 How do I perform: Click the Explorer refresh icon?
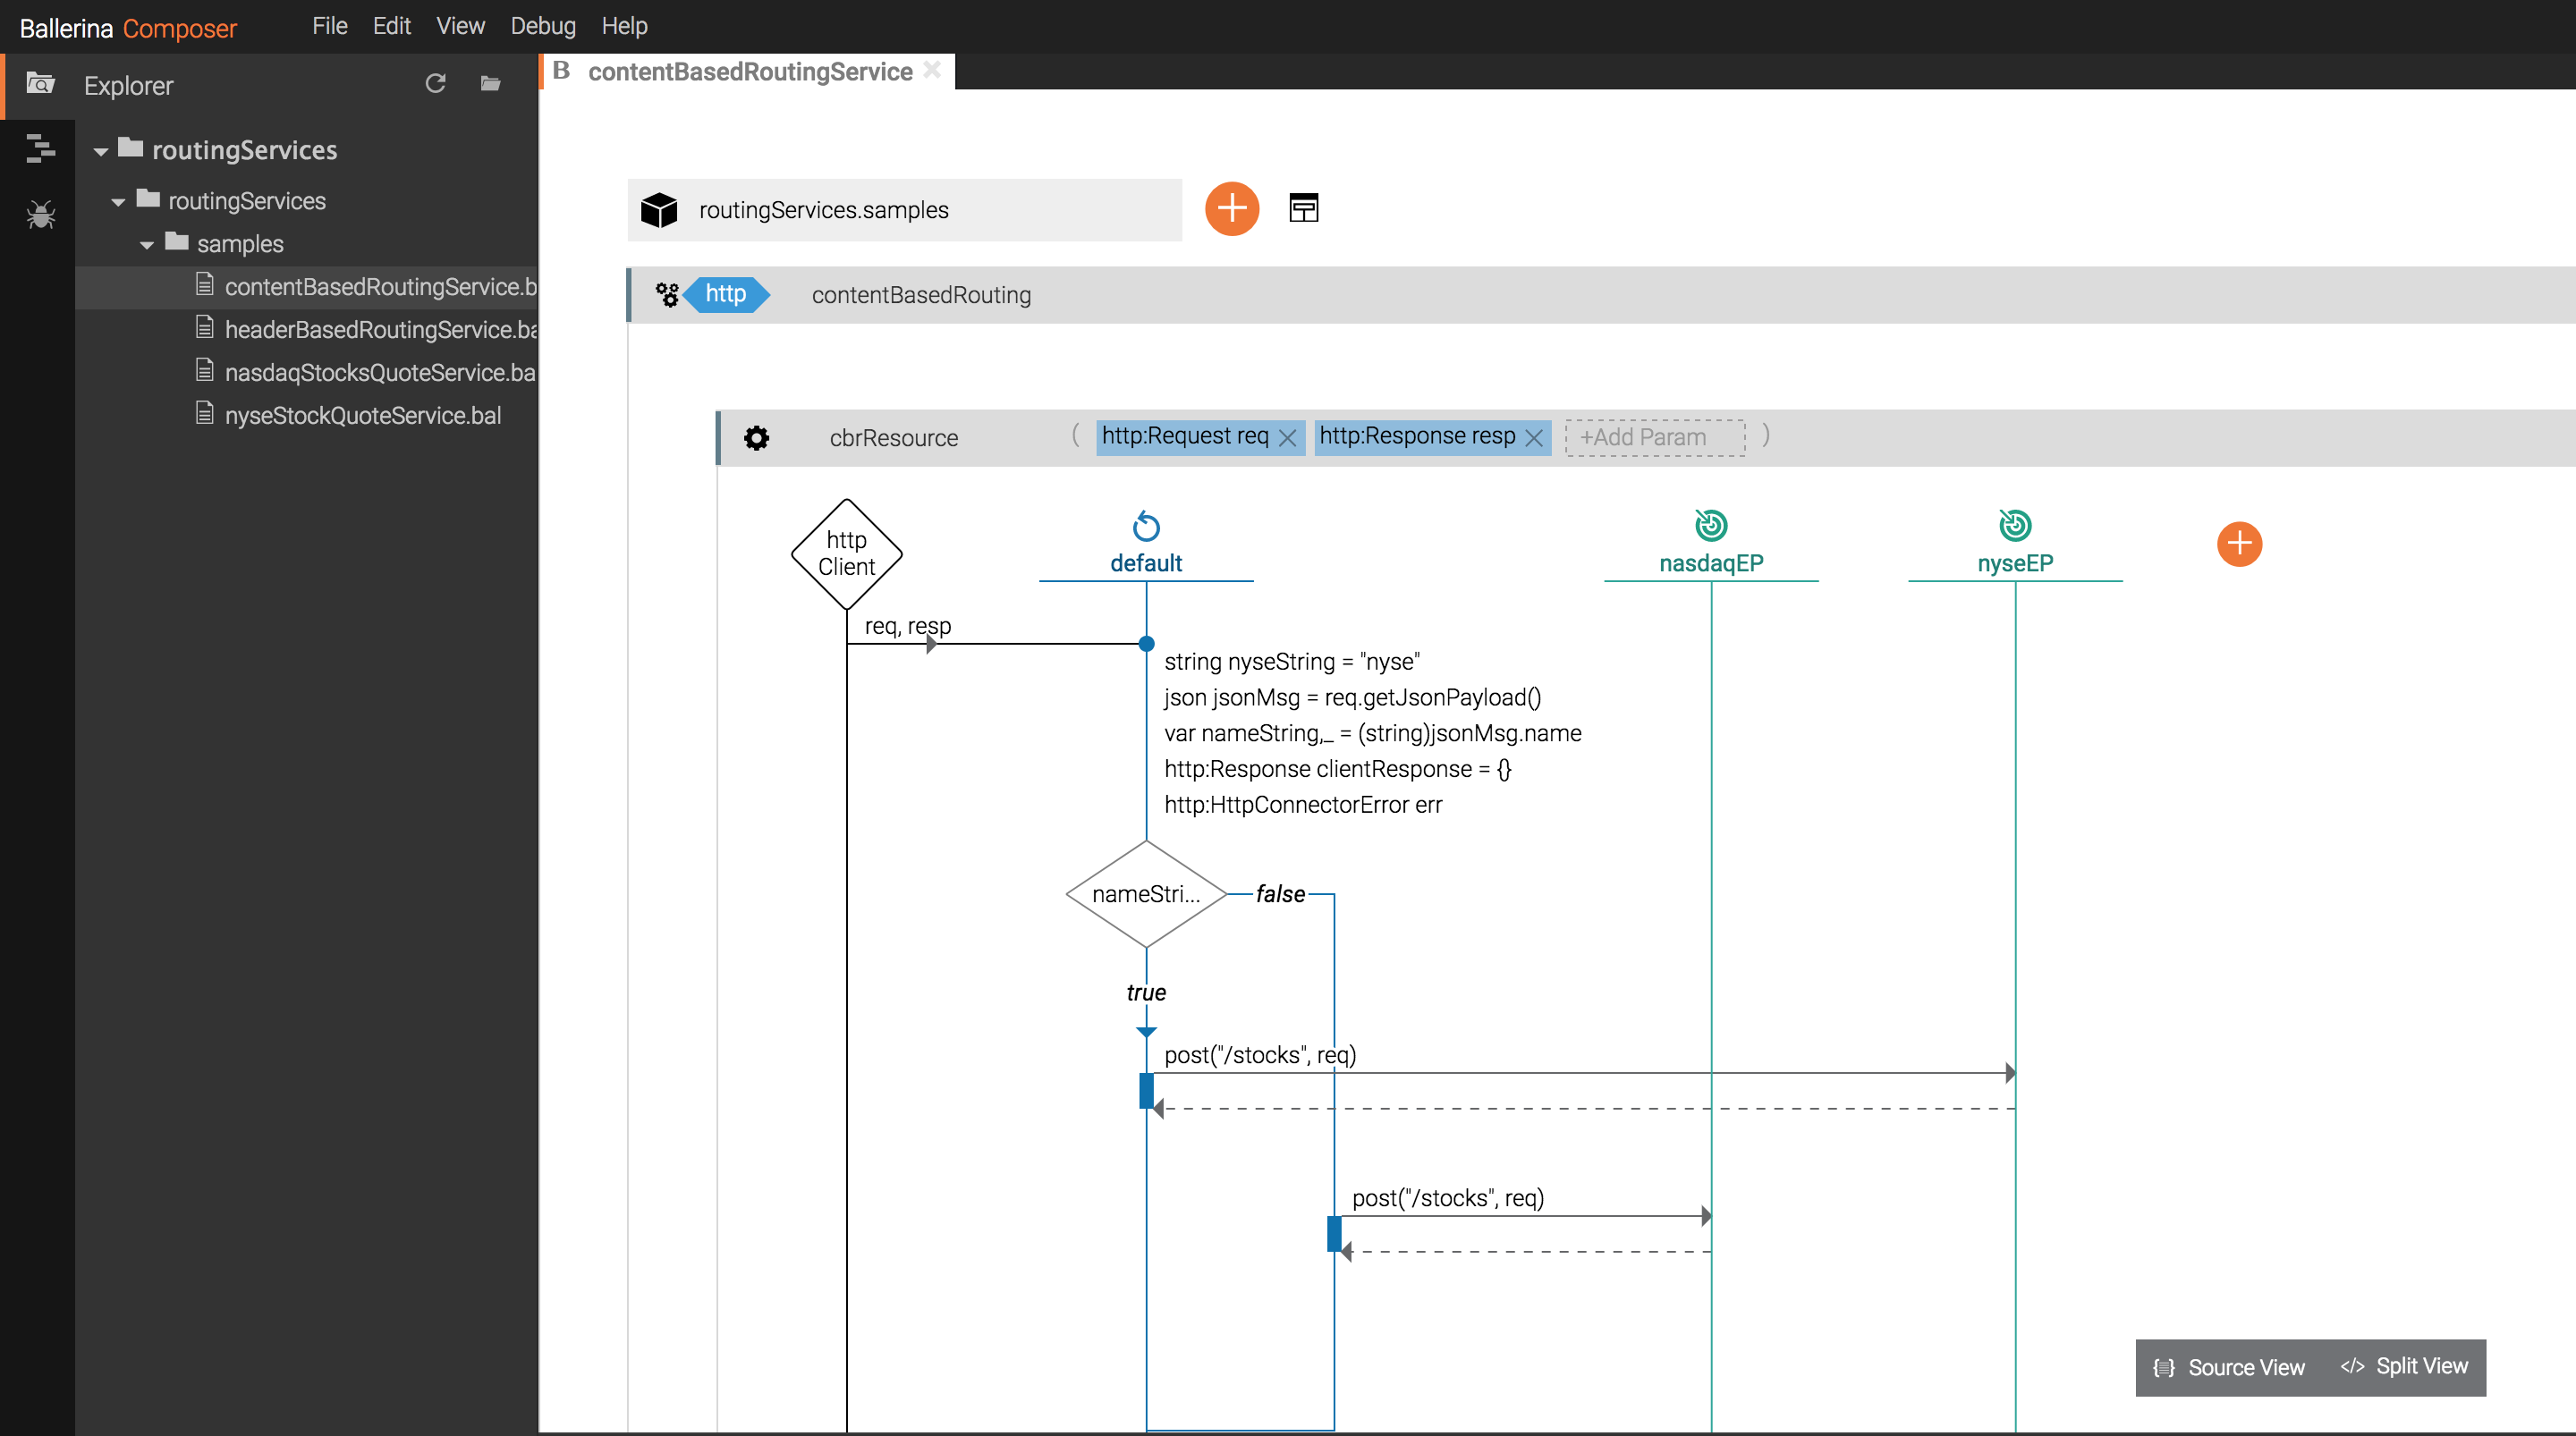[435, 84]
